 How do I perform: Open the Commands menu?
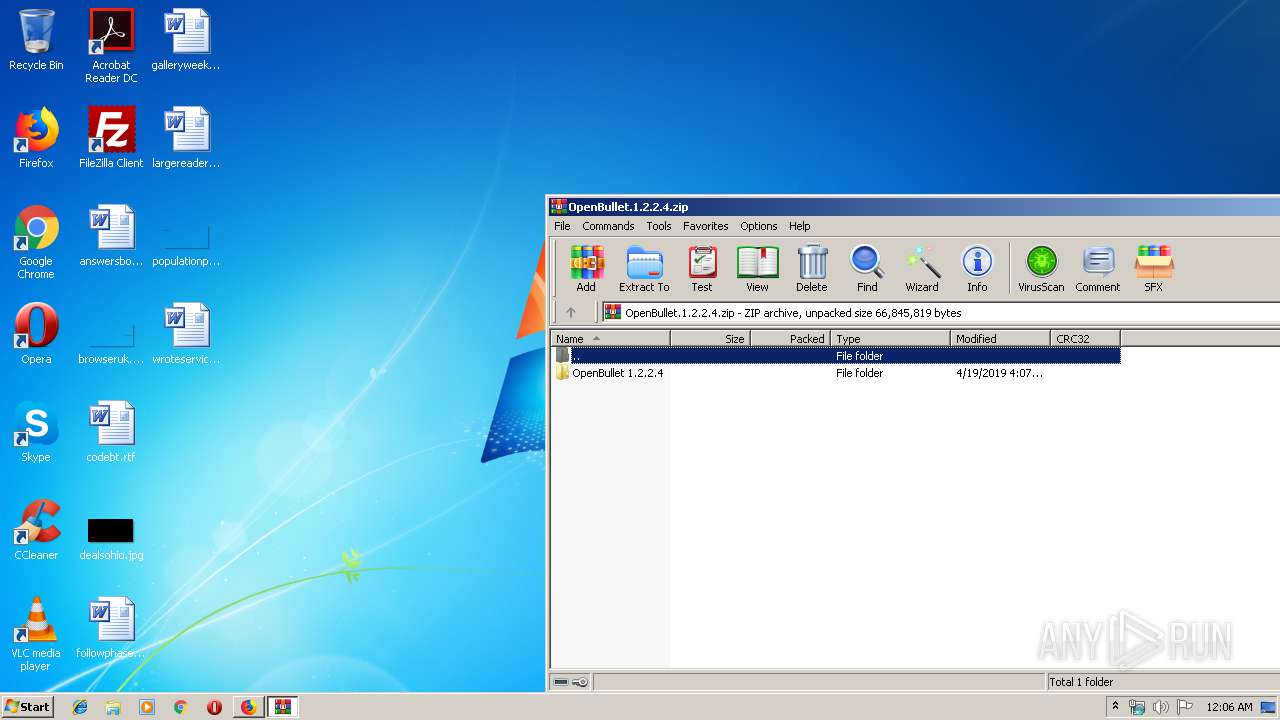pyautogui.click(x=608, y=226)
